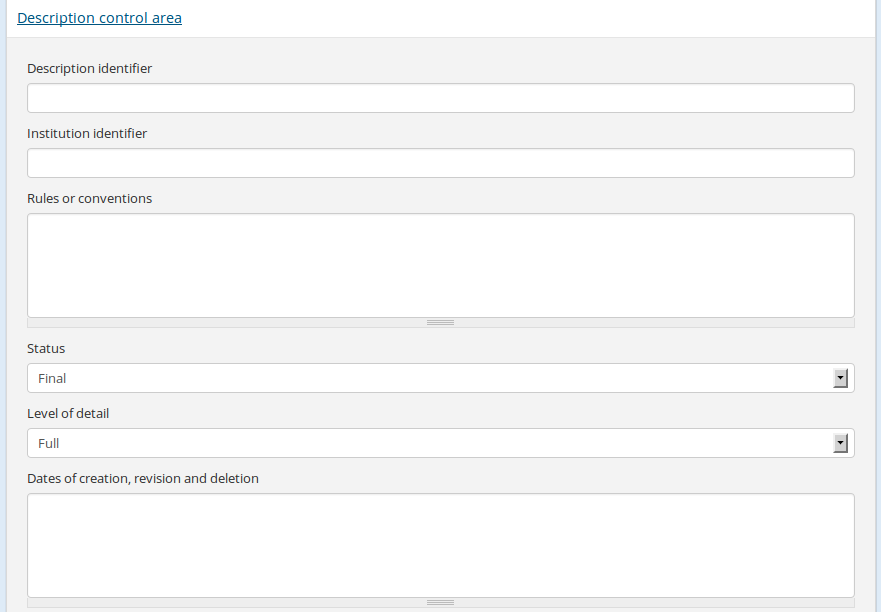The image size is (881, 612).
Task: Grab the Dates of creation resize handle
Action: click(x=440, y=603)
